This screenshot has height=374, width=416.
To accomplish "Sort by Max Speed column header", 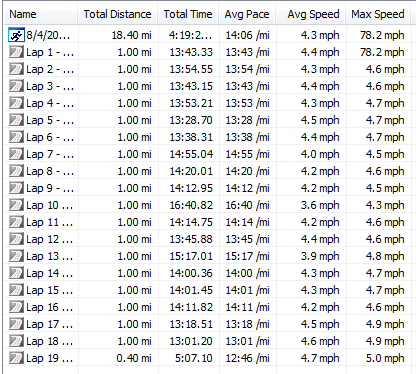I will click(x=378, y=14).
